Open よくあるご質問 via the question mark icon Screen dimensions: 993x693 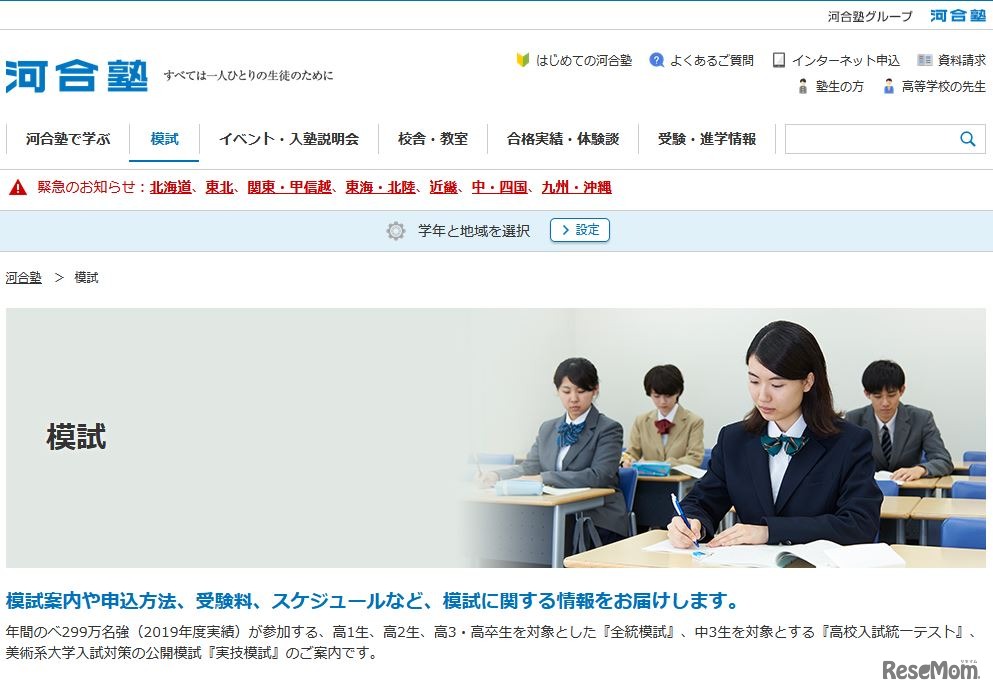pyautogui.click(x=657, y=60)
